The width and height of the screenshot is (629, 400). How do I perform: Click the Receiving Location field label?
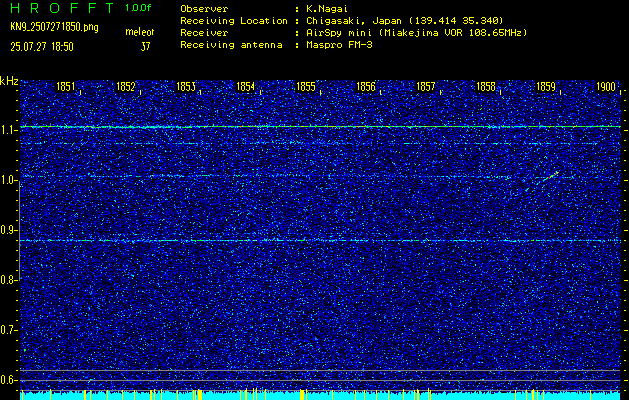(234, 21)
